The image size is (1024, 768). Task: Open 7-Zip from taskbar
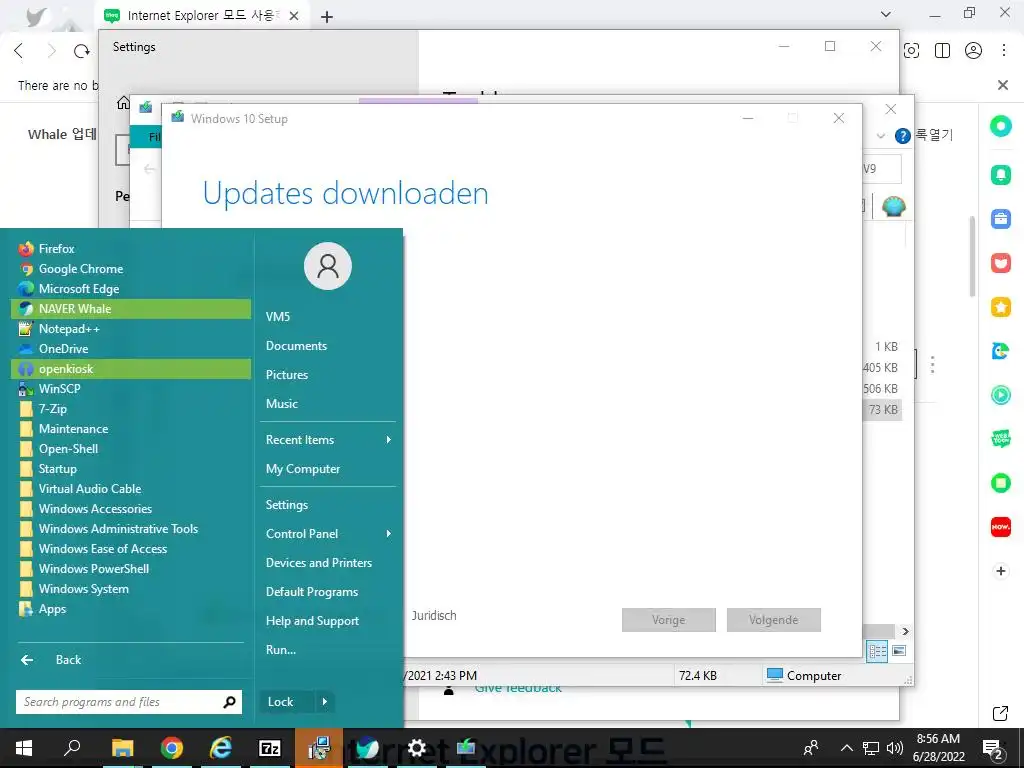pos(270,748)
